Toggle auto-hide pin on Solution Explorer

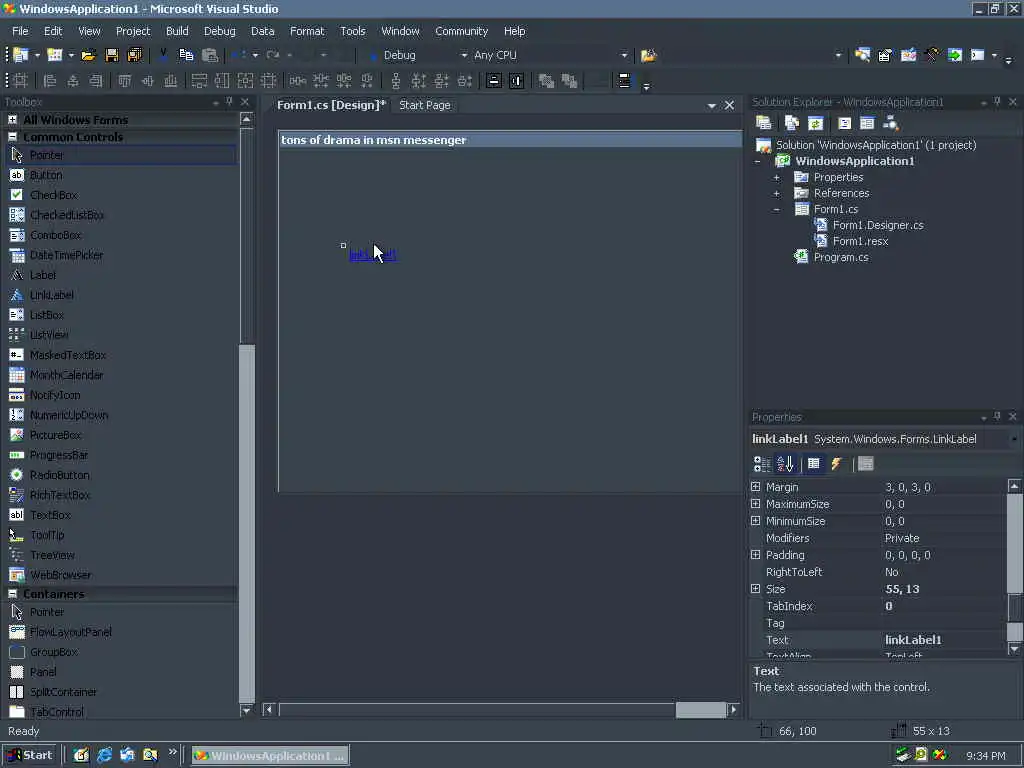(x=997, y=102)
